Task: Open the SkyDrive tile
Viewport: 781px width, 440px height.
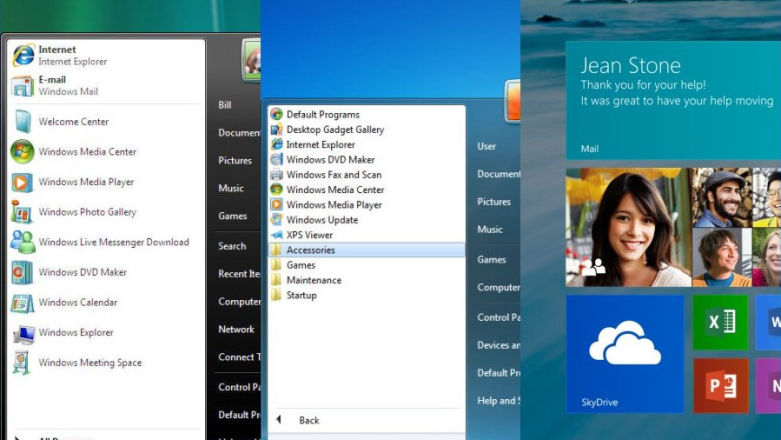Action: coord(625,354)
